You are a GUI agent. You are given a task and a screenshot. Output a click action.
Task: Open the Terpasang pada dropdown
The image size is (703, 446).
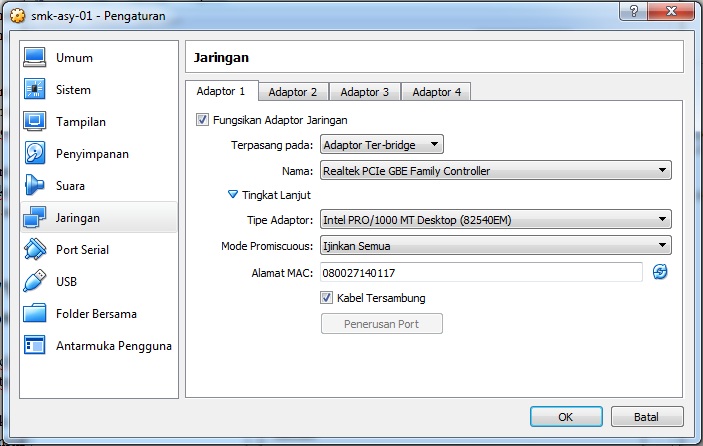(x=382, y=144)
